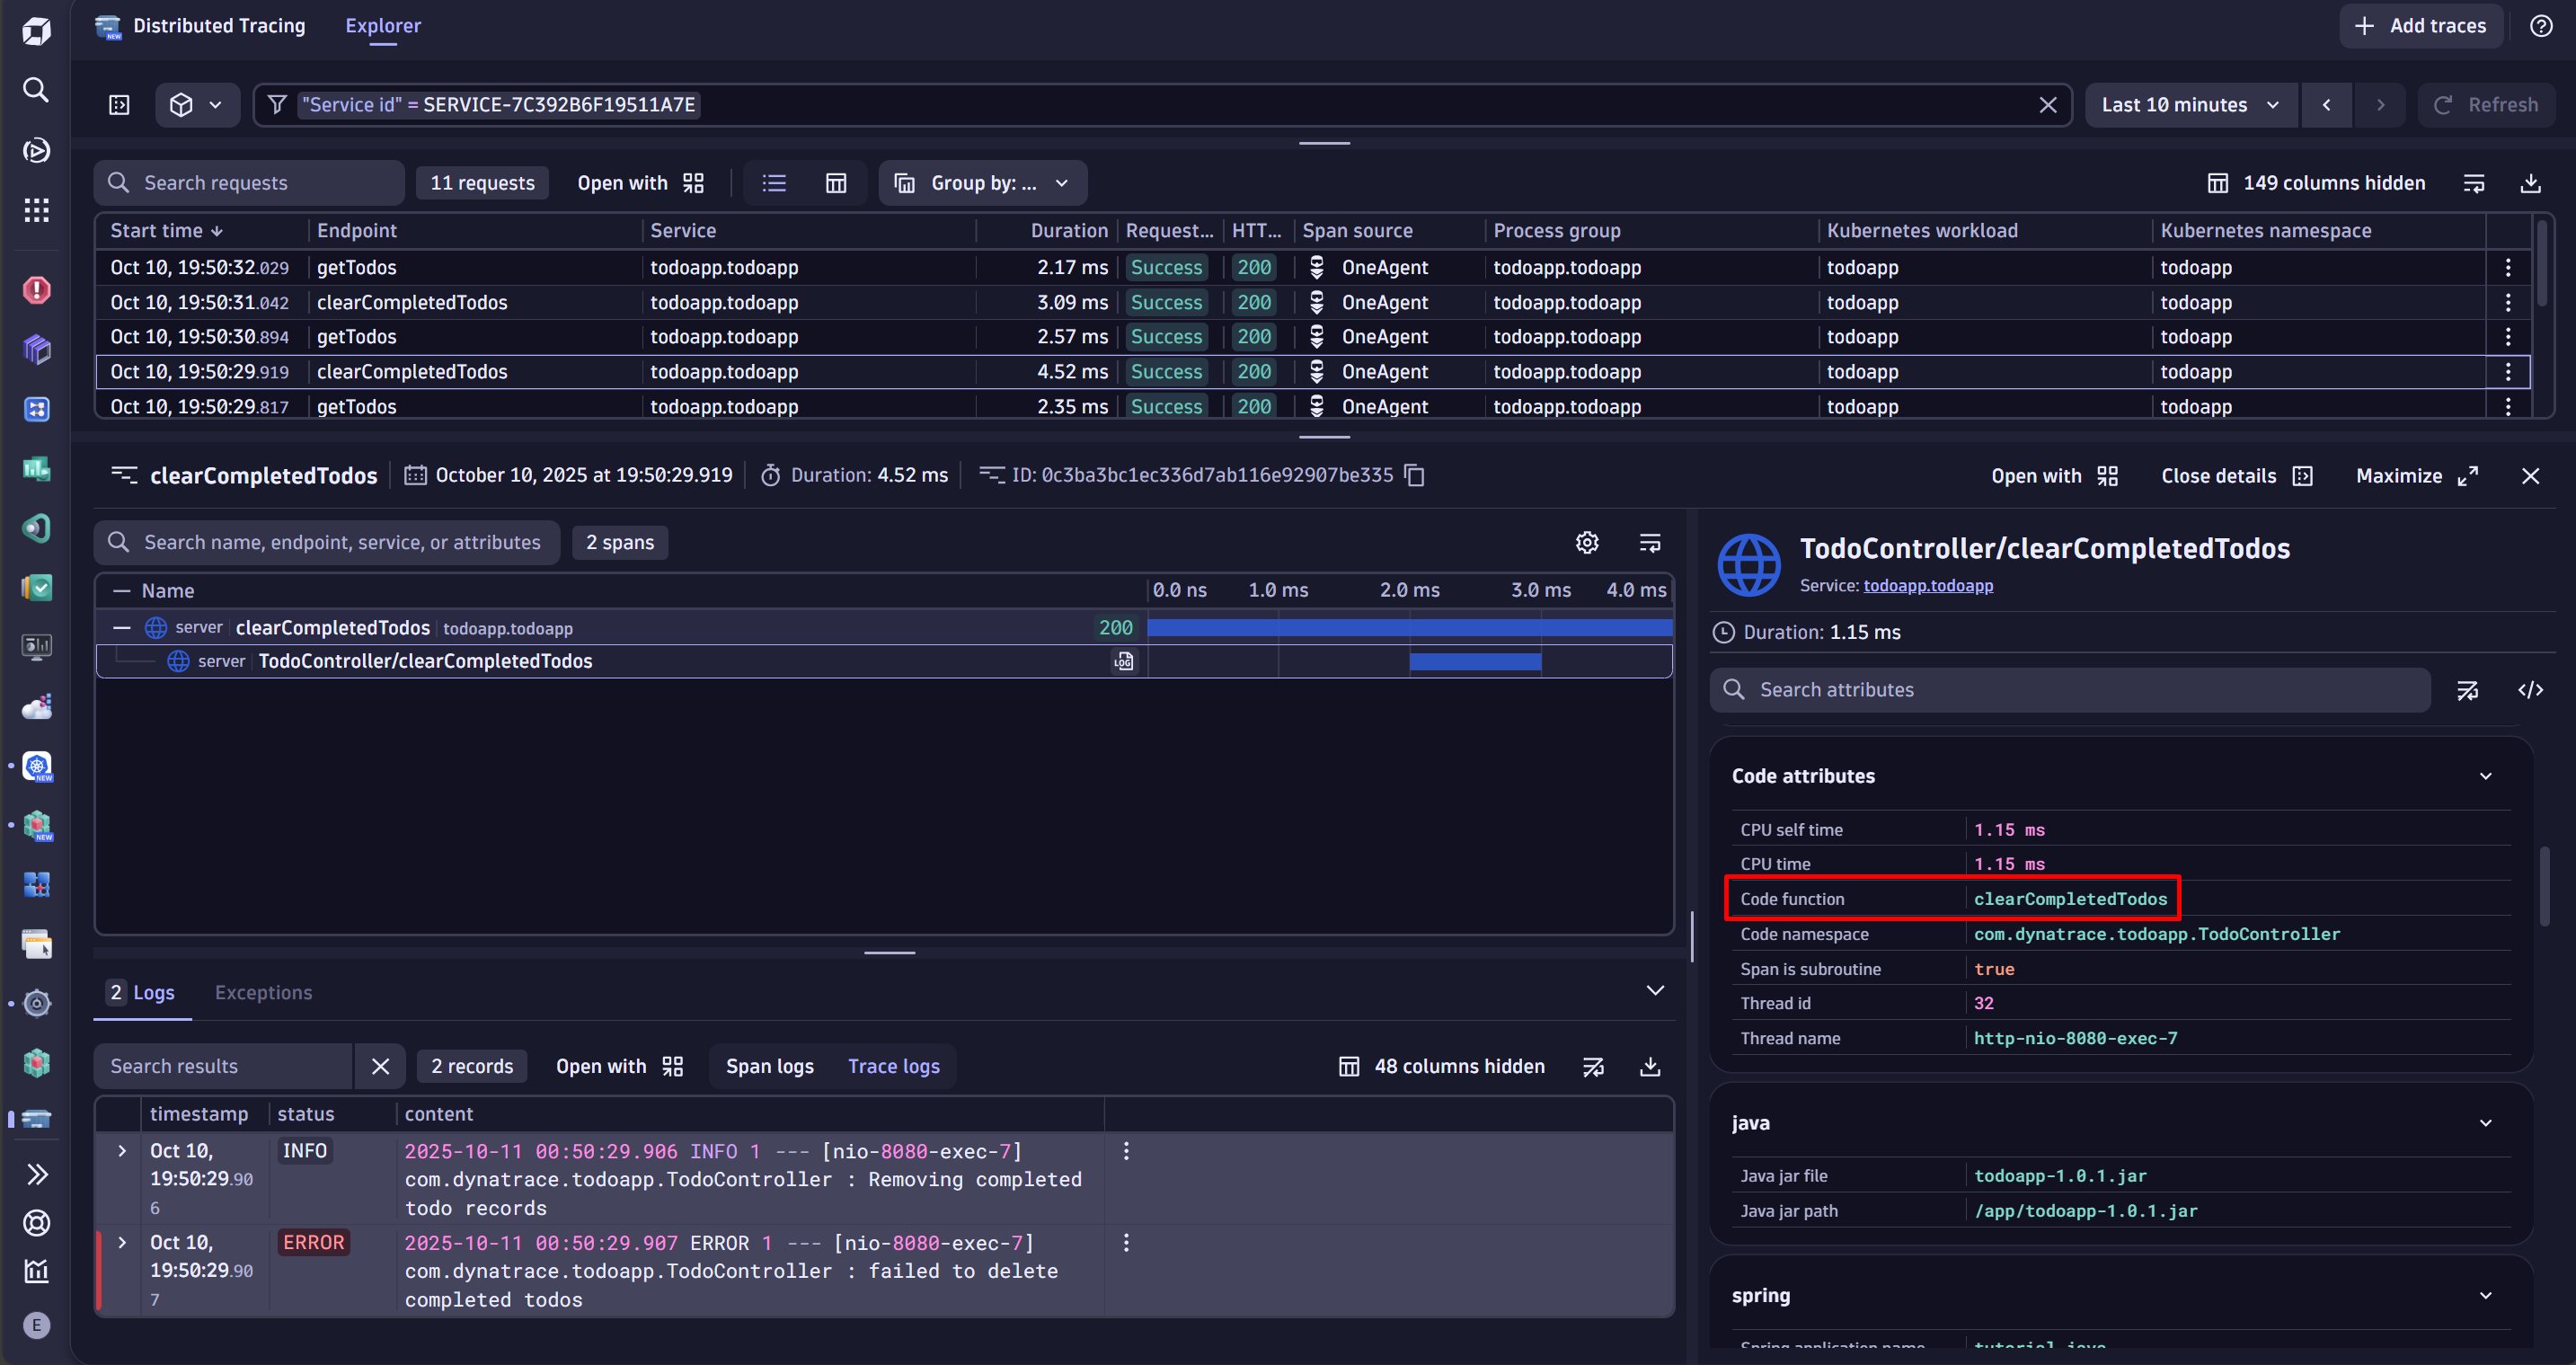This screenshot has height=1365, width=2576.
Task: Download the requests table data
Action: [2530, 183]
